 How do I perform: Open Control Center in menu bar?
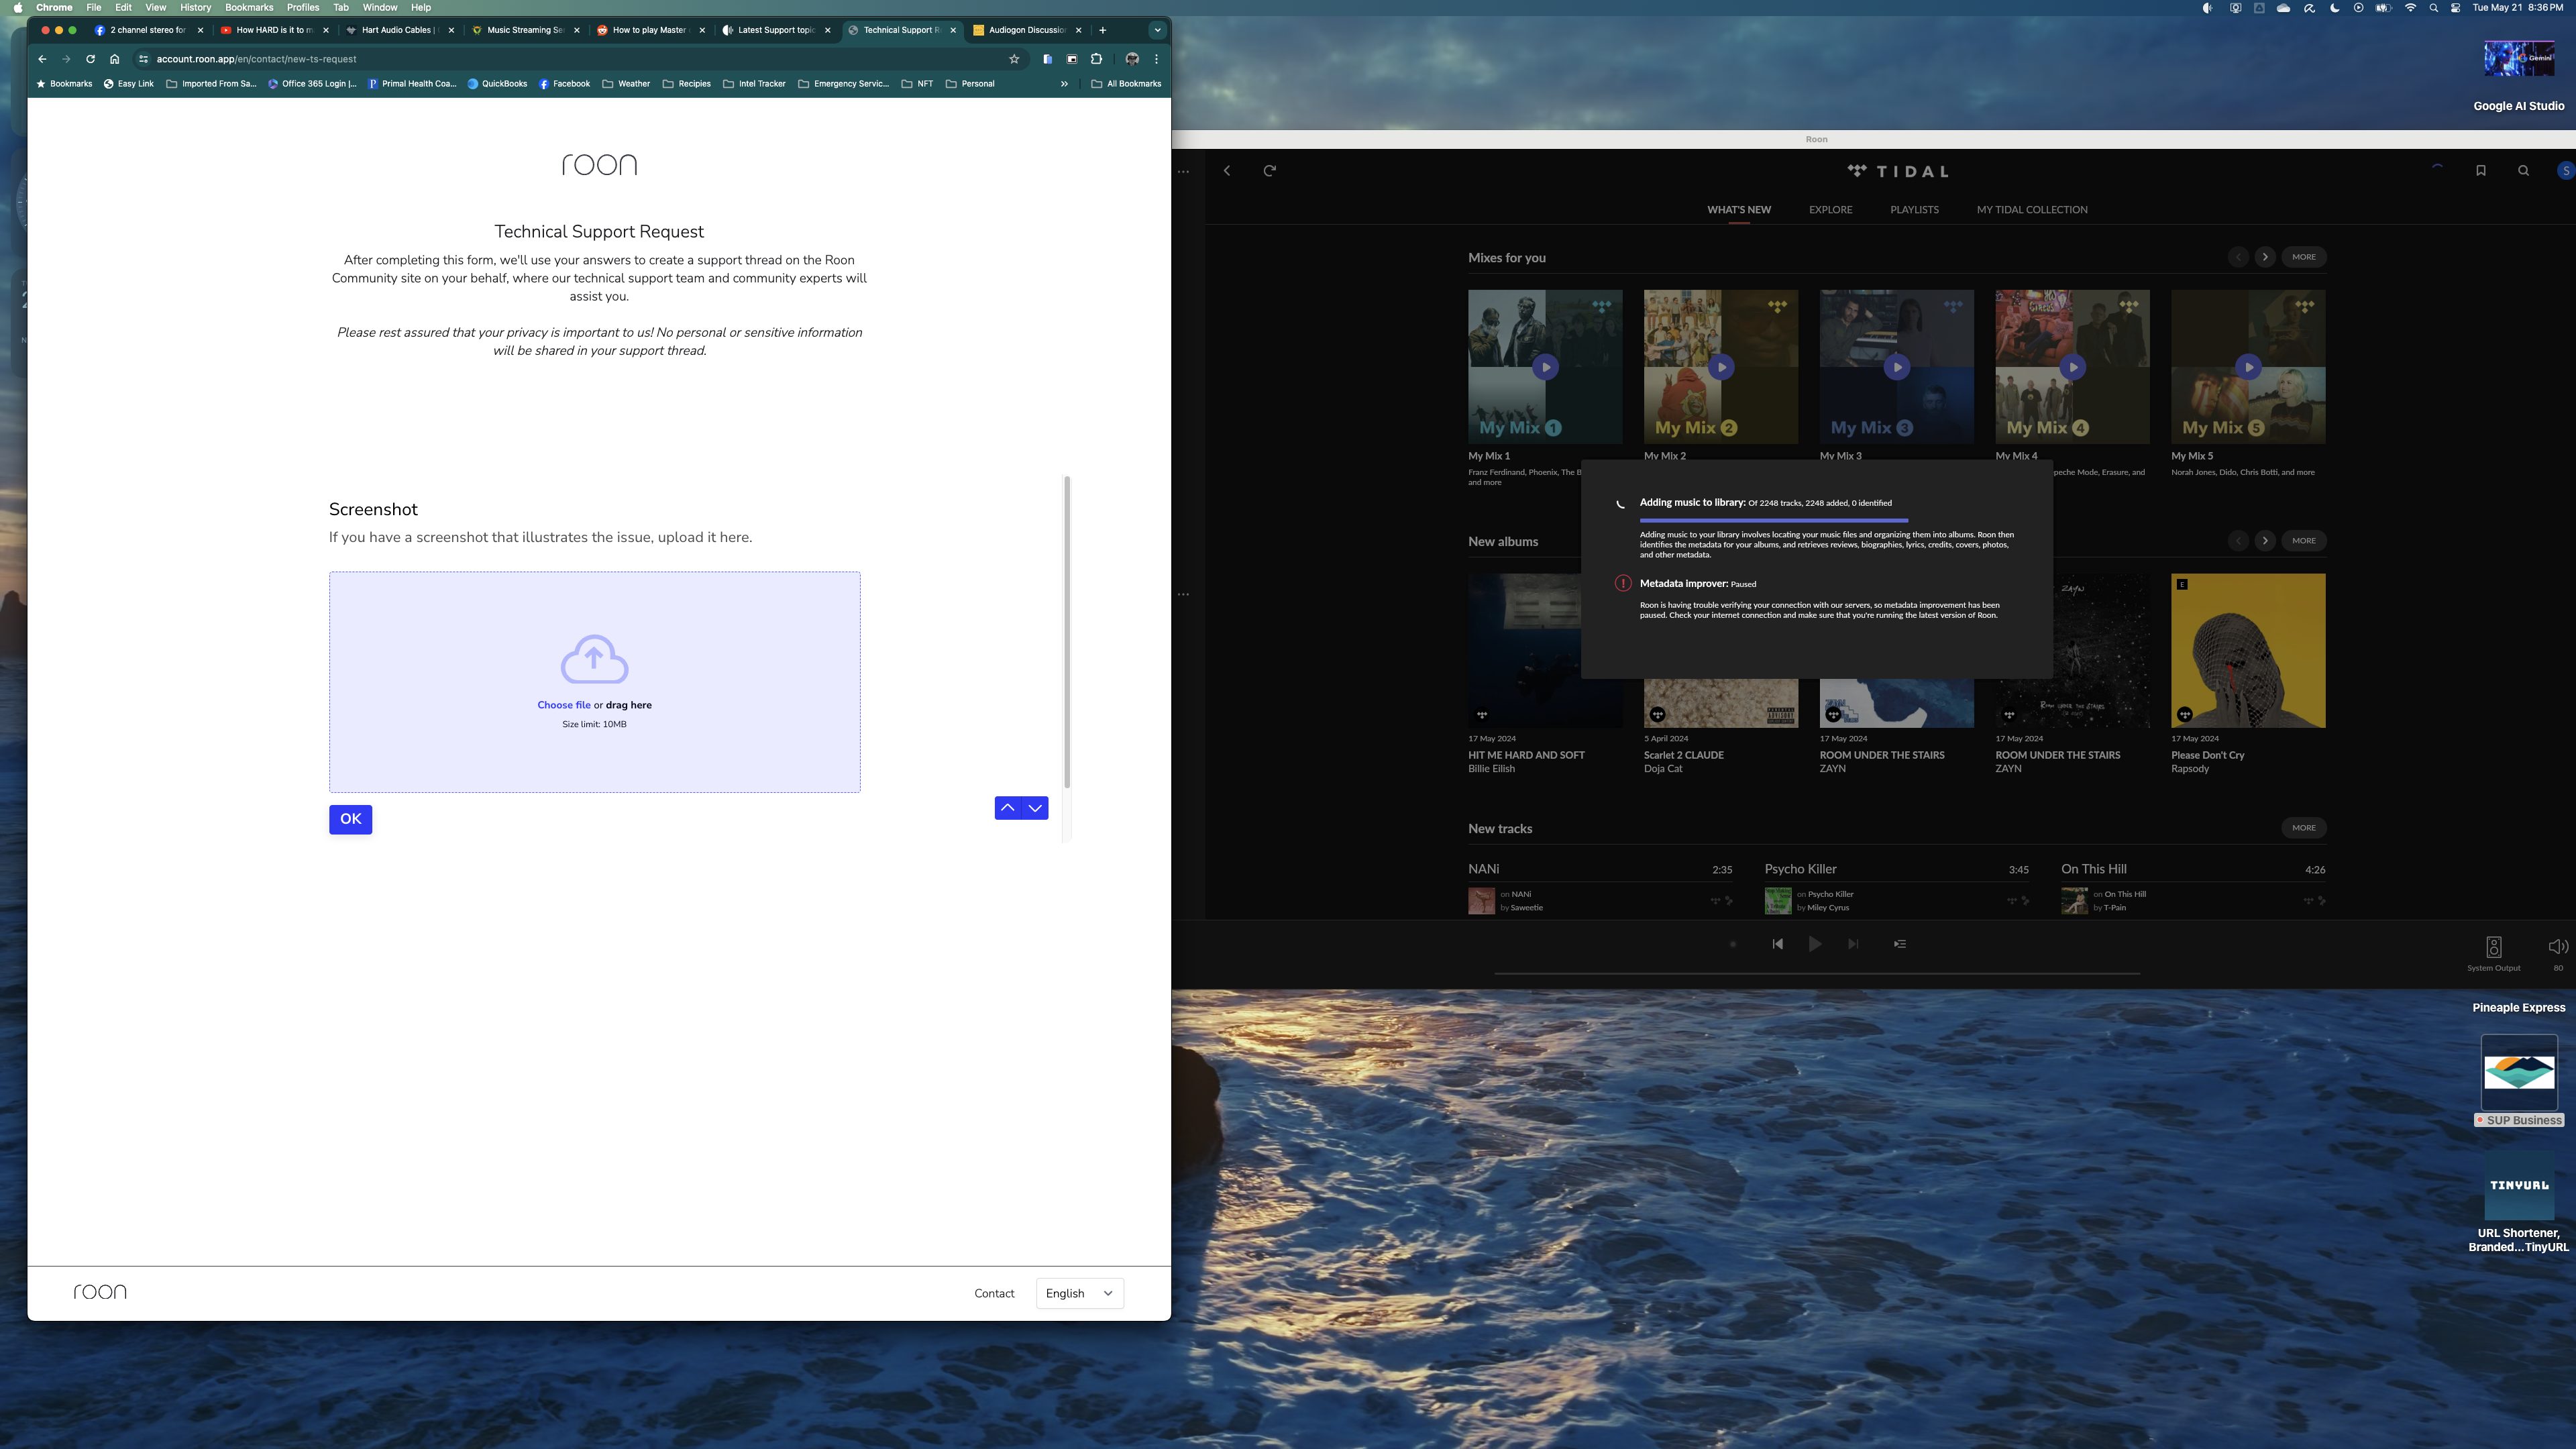pos(2455,7)
